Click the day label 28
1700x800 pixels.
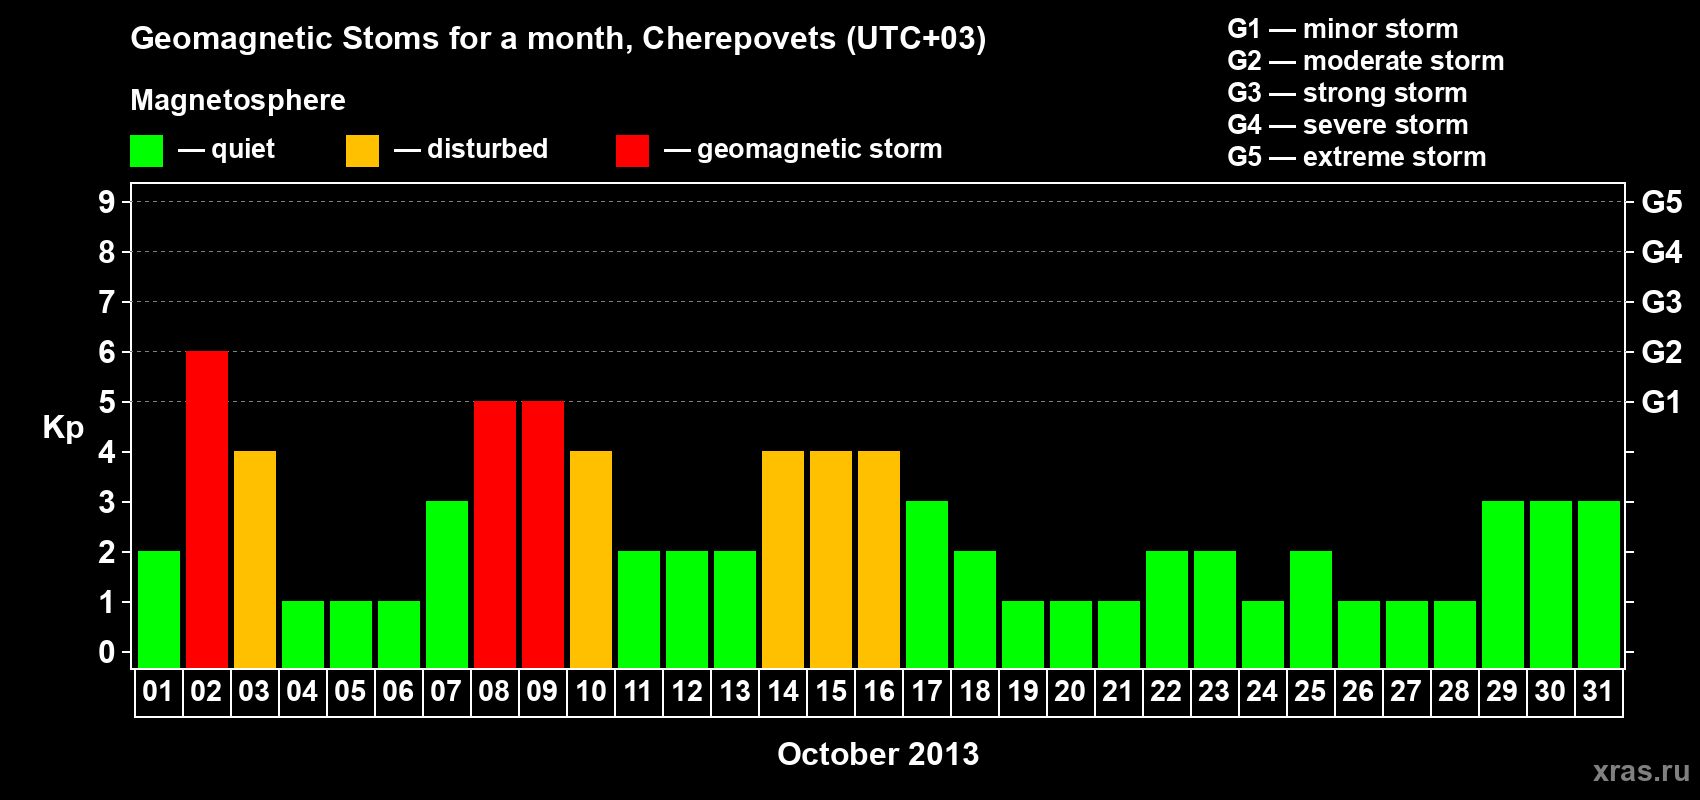click(x=1454, y=692)
